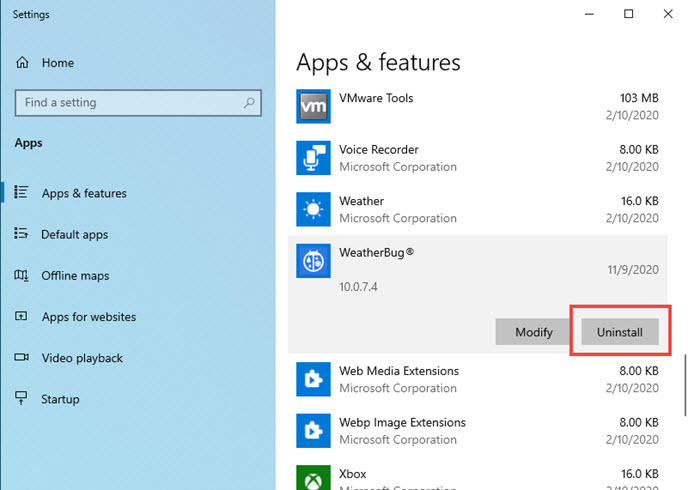Click the Apps & features list icon
This screenshot has width=688, height=490.
pyautogui.click(x=21, y=193)
